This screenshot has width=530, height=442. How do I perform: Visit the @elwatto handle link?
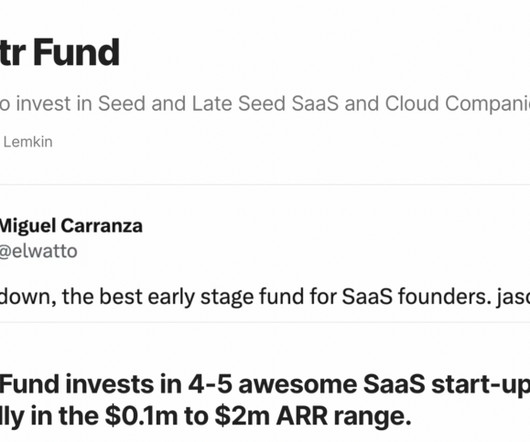coord(39,251)
